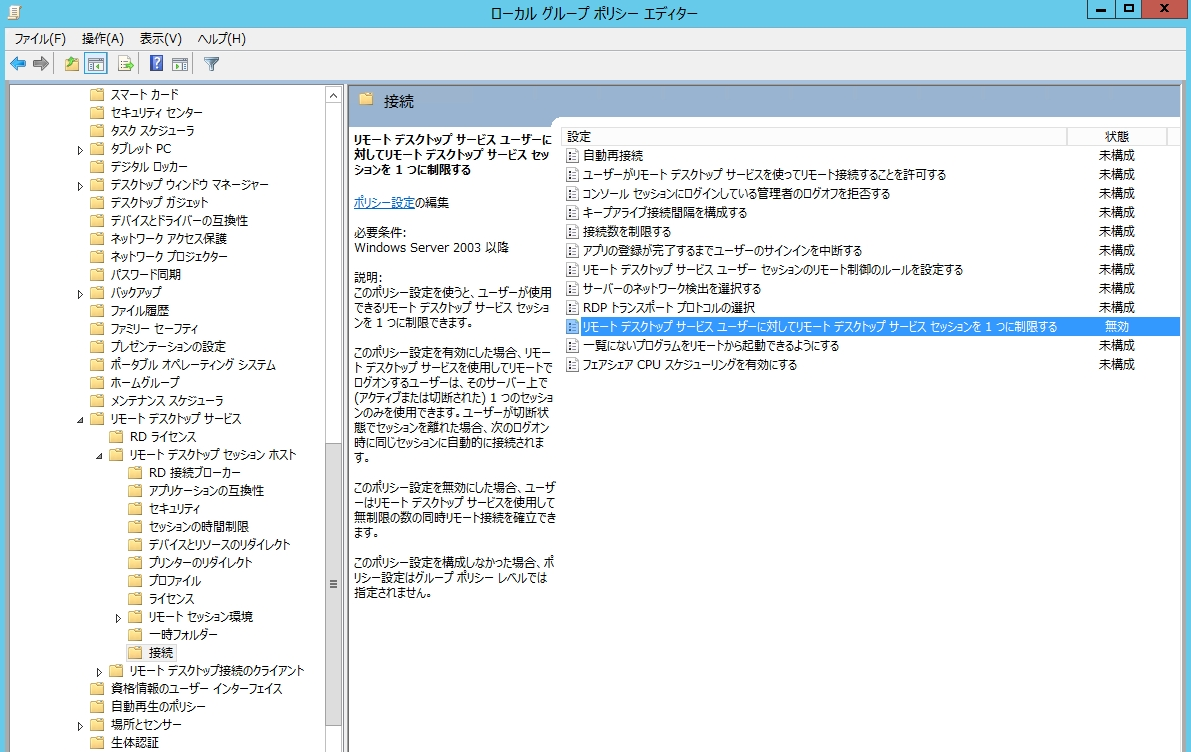Click the policy icon beside サーバーのネットワーク検出を選択する

[573, 289]
